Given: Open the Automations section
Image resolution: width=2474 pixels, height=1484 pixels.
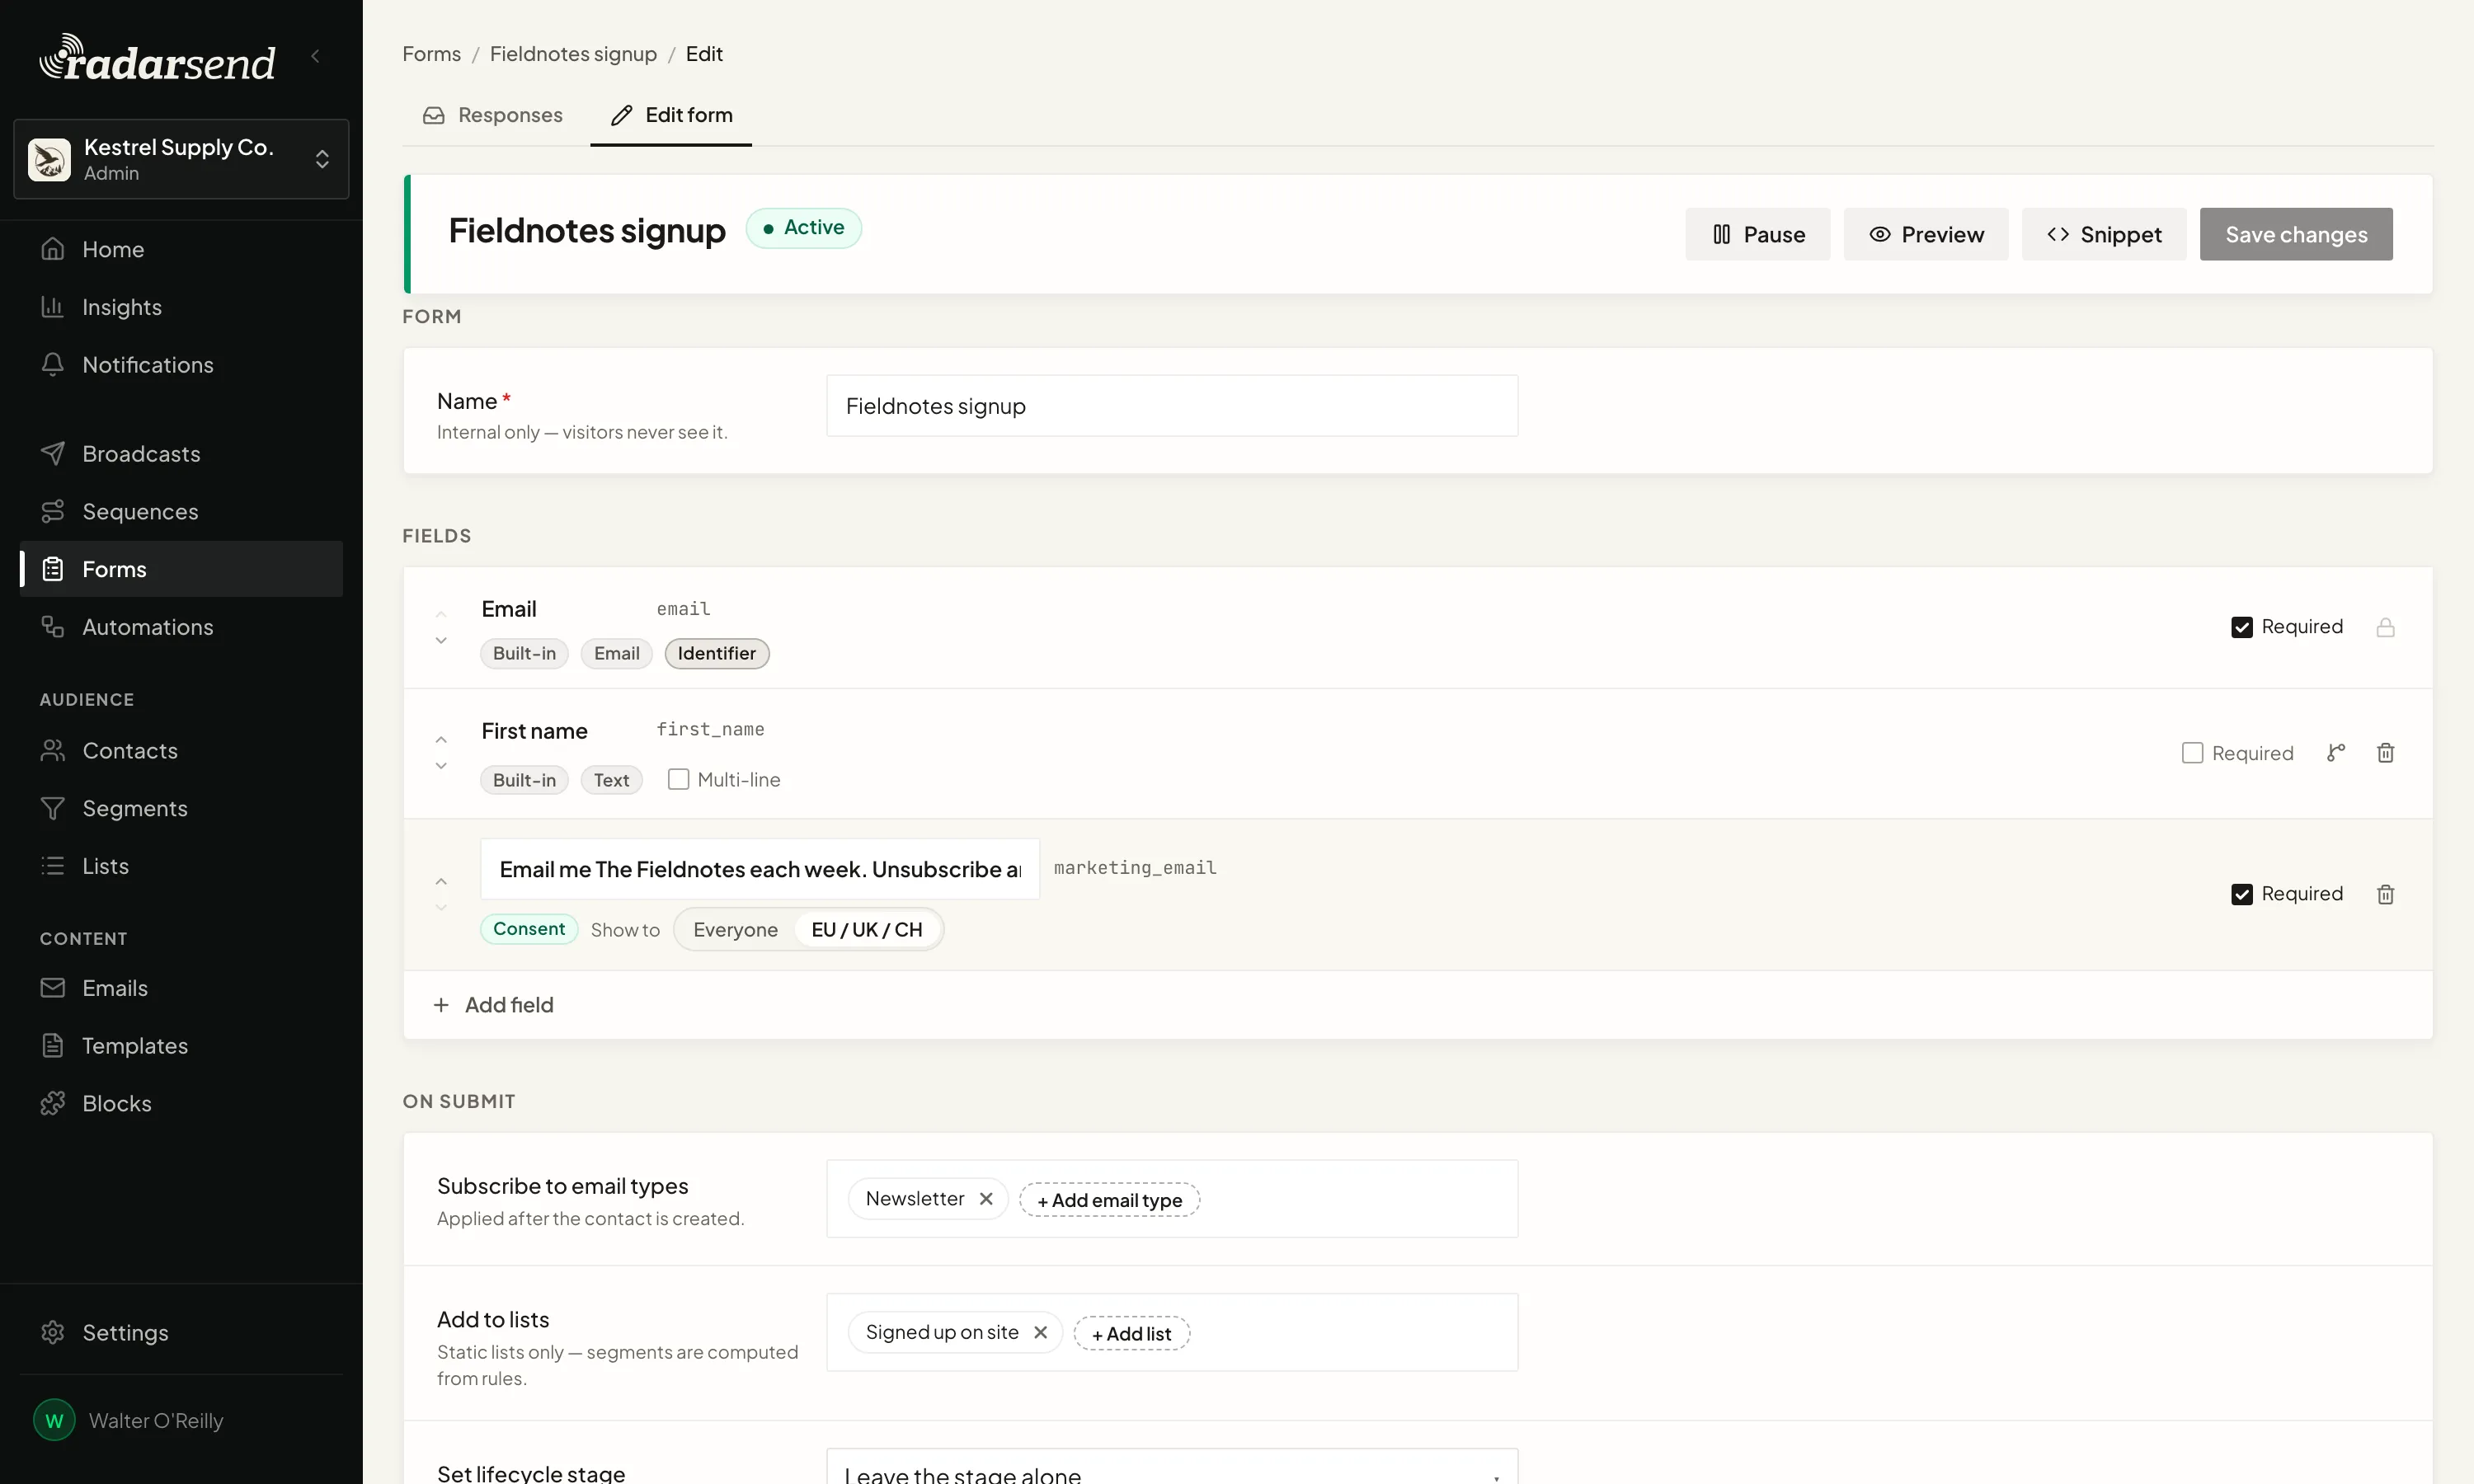Looking at the screenshot, I should click(181, 627).
